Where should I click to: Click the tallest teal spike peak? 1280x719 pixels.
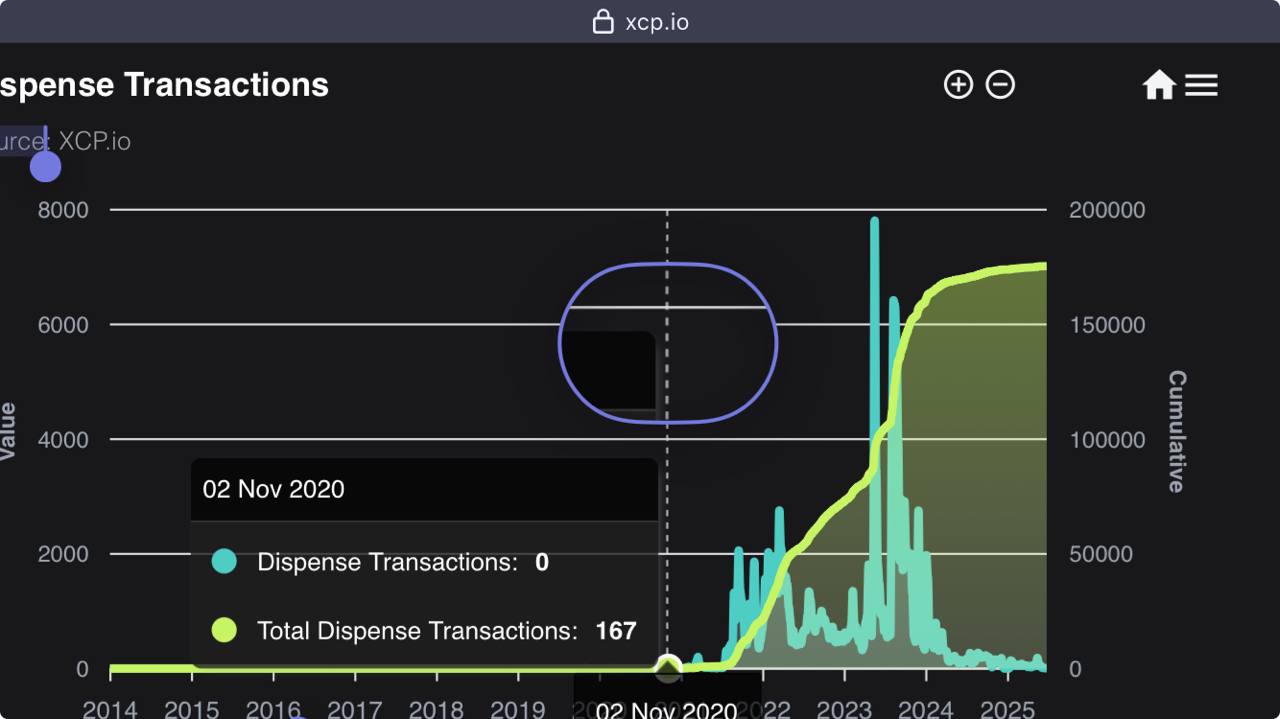point(874,220)
